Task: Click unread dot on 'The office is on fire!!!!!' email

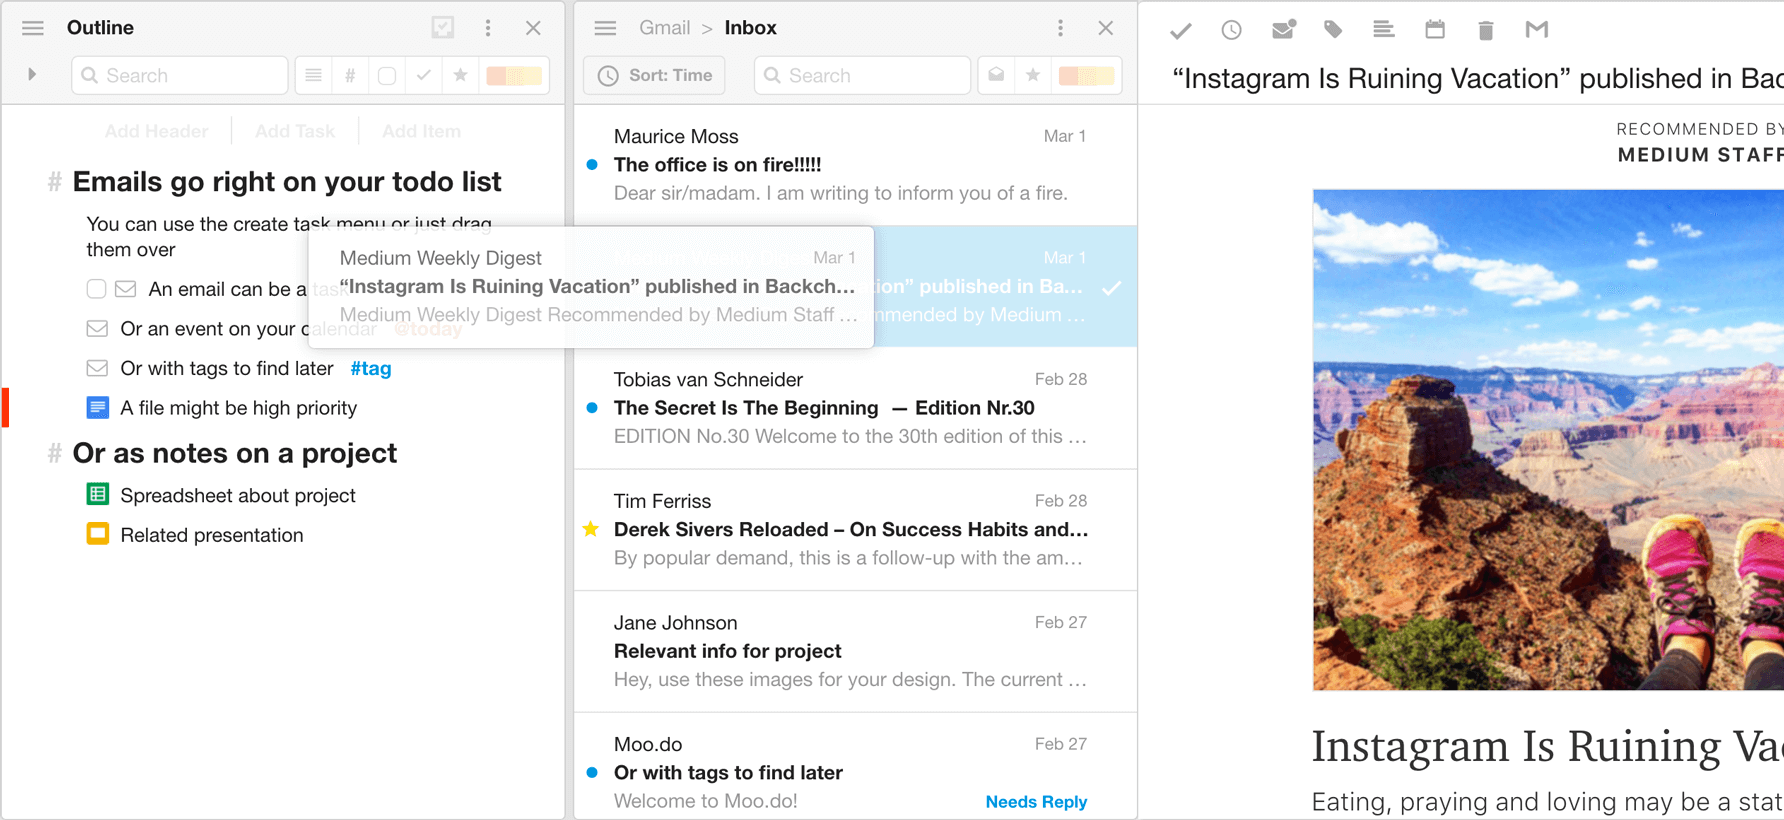Action: coord(592,165)
